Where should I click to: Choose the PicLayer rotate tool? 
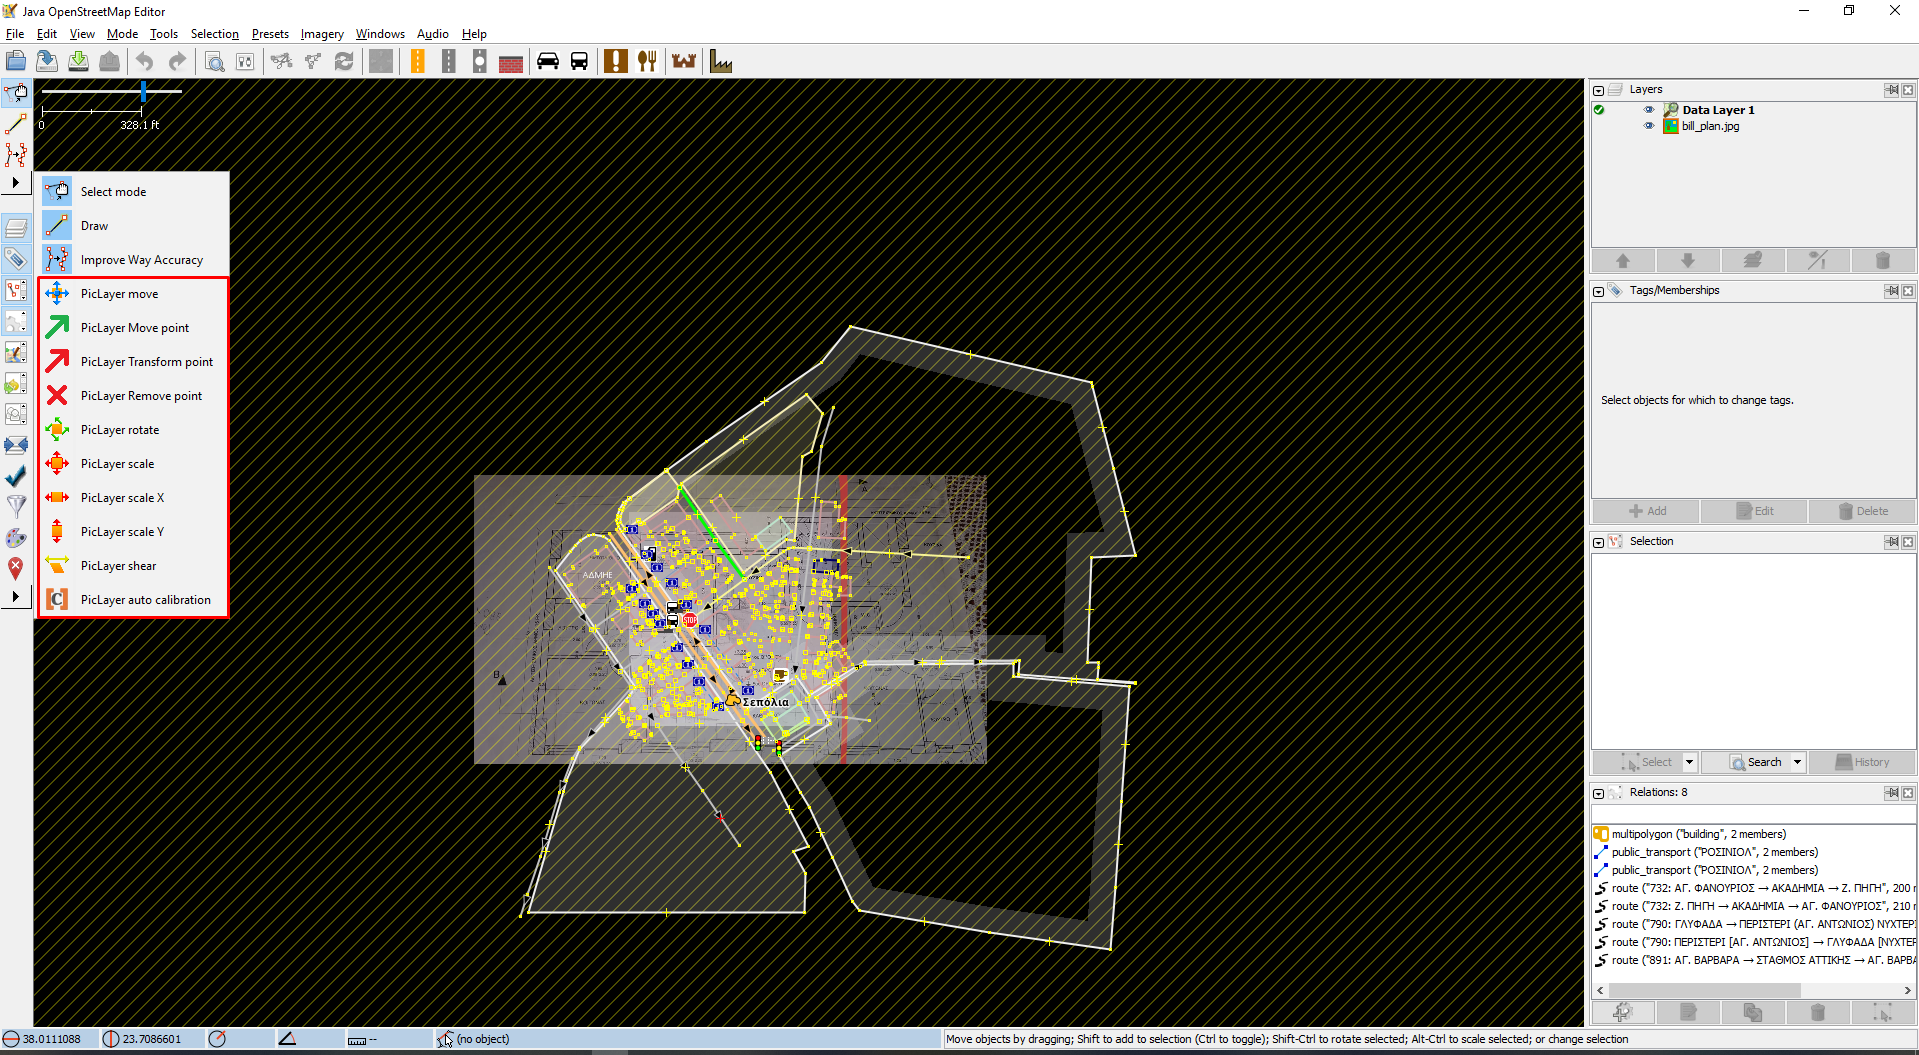click(x=119, y=430)
